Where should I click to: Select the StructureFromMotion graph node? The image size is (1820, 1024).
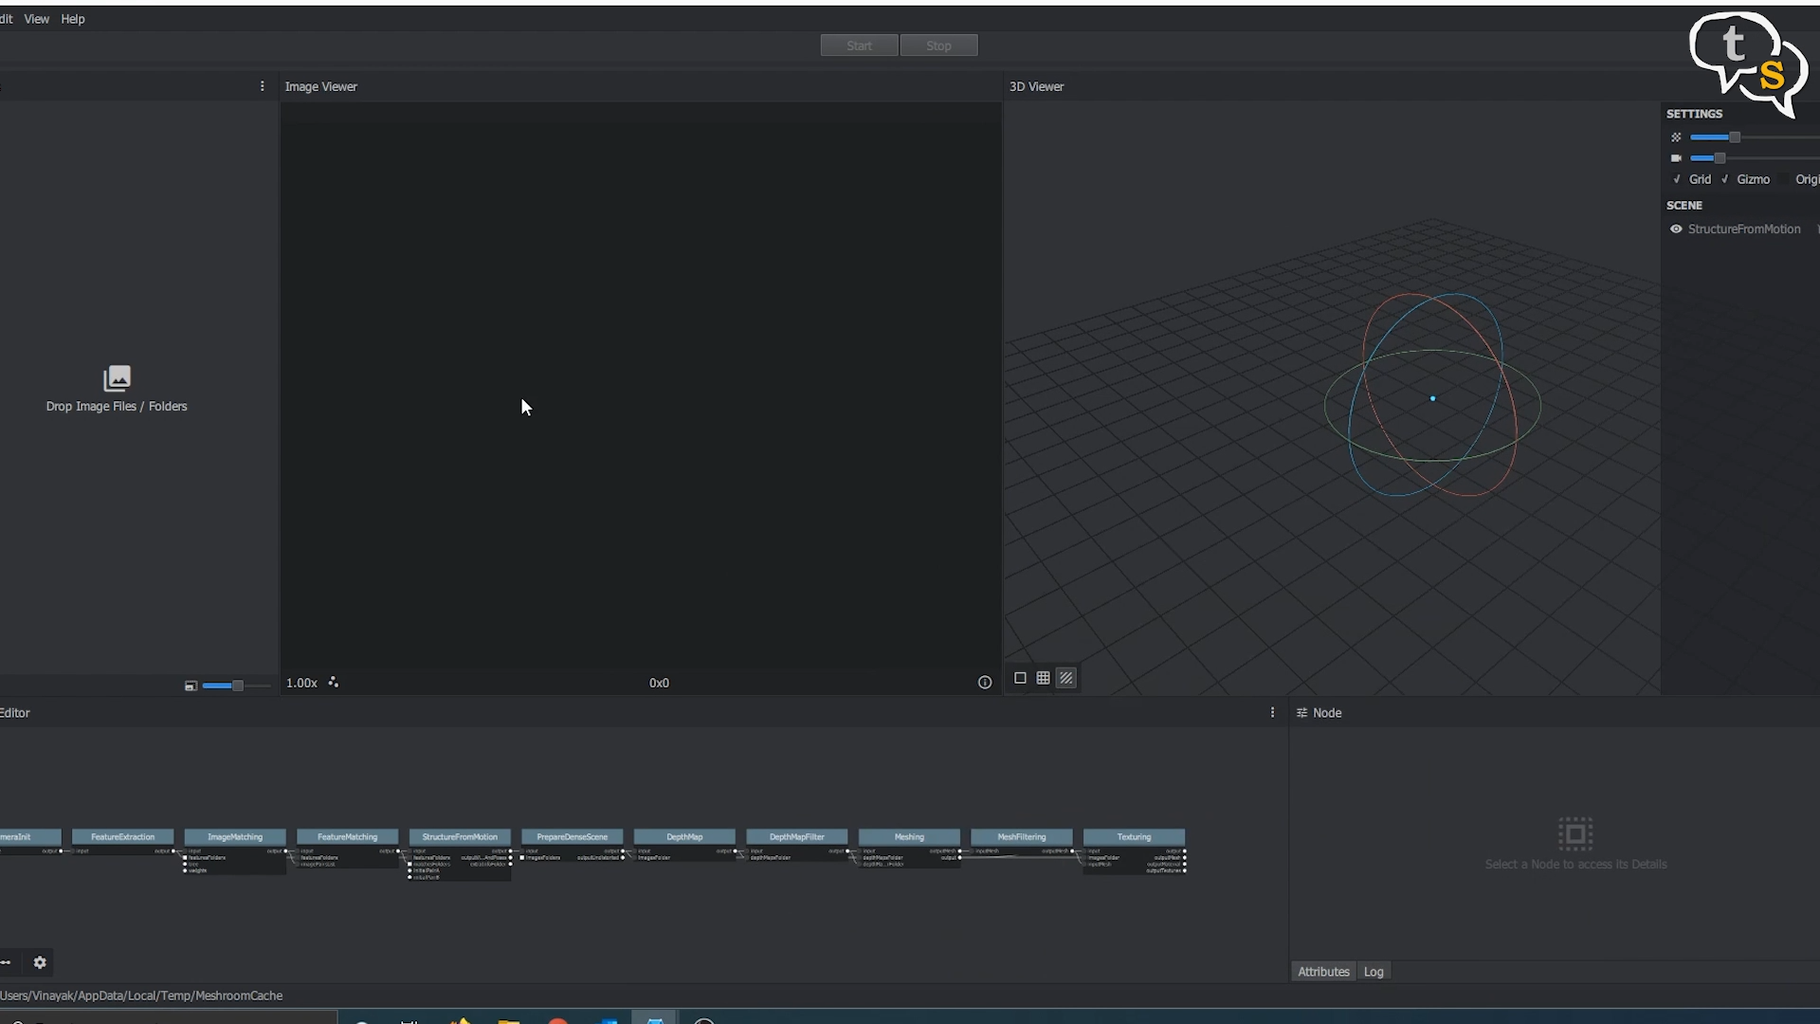[460, 837]
